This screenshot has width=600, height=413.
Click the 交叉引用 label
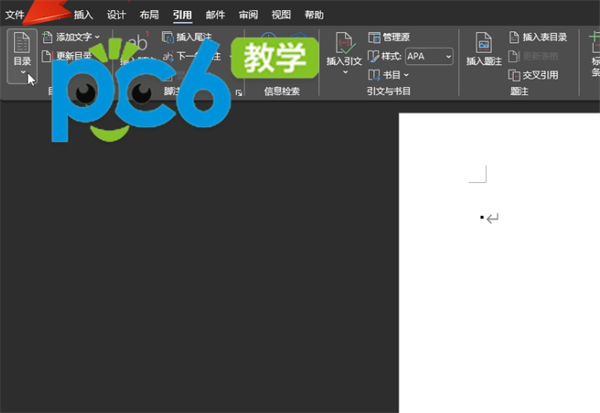[x=540, y=75]
